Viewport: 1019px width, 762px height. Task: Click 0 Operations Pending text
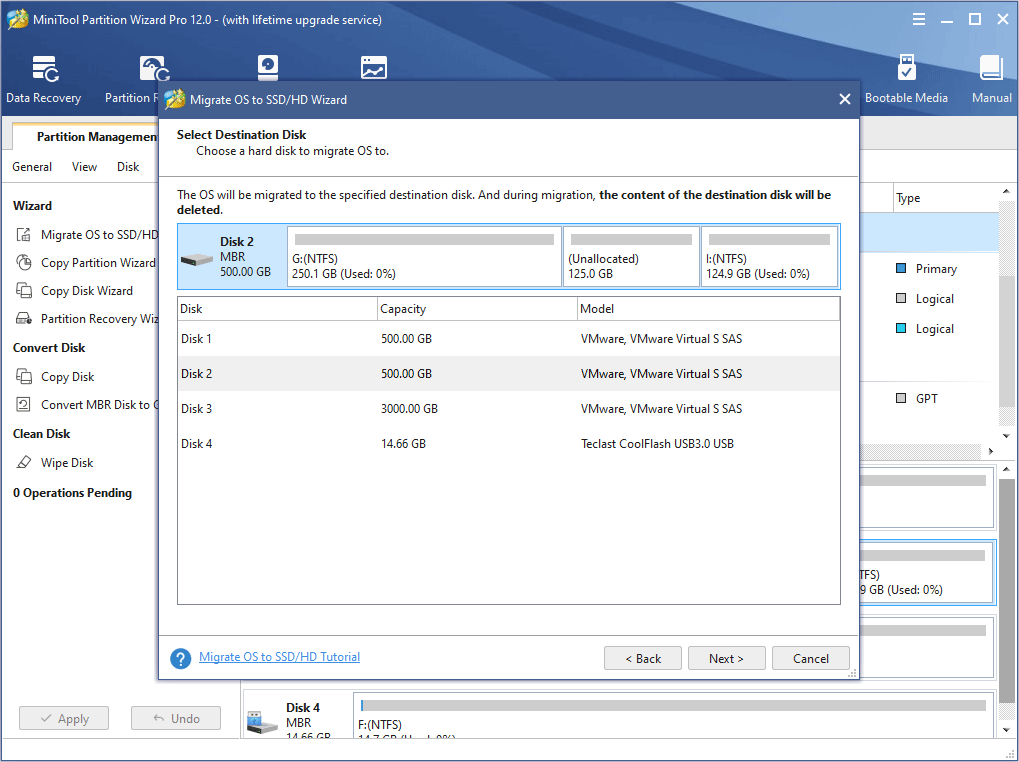point(72,493)
